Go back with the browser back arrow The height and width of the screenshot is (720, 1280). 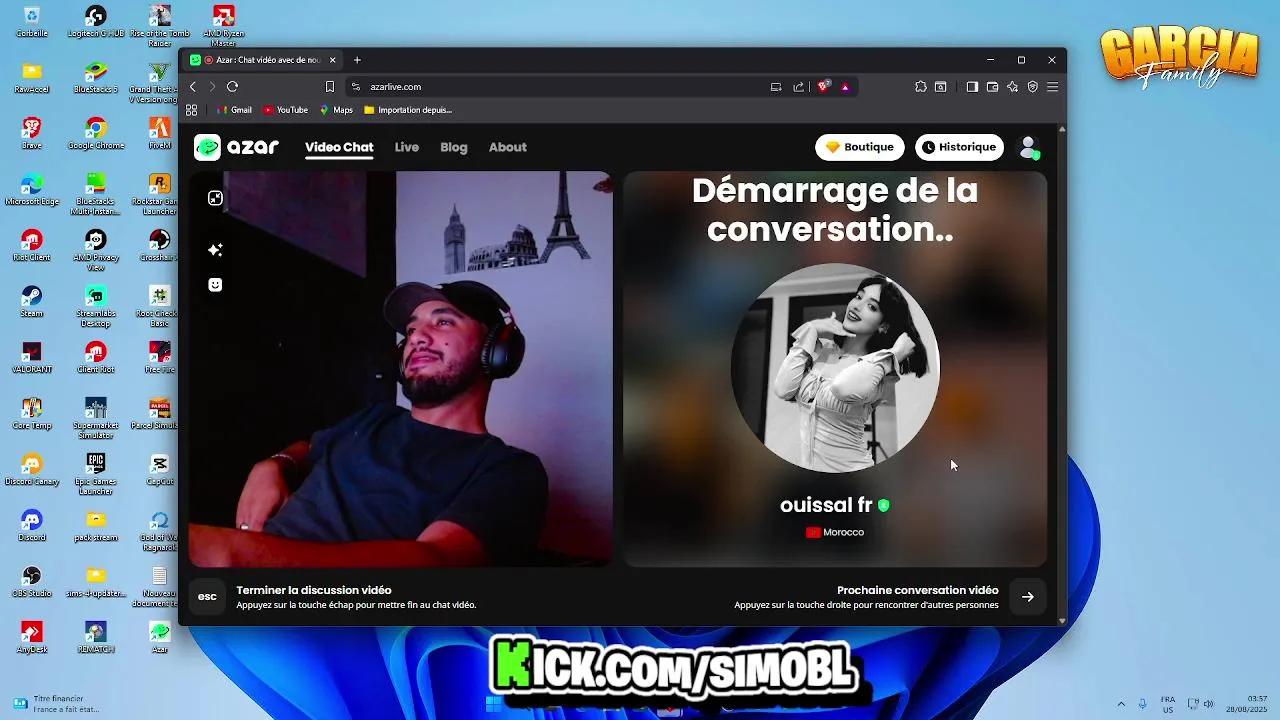coord(193,87)
